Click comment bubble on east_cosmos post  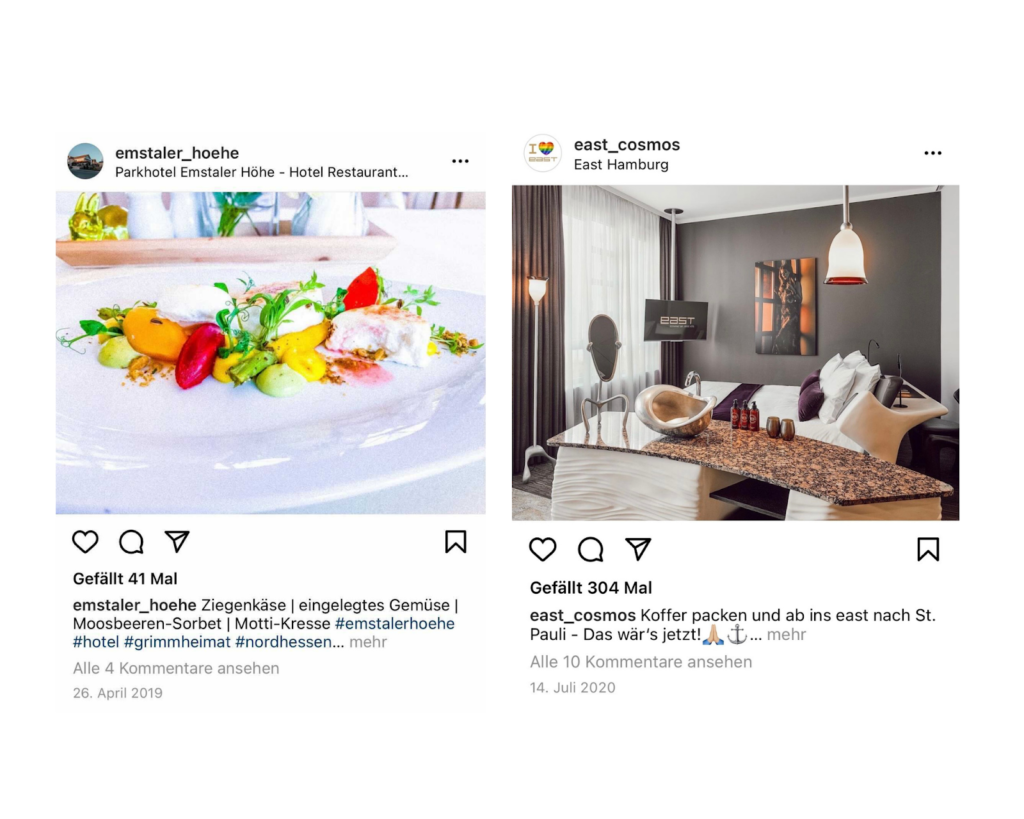pos(591,549)
